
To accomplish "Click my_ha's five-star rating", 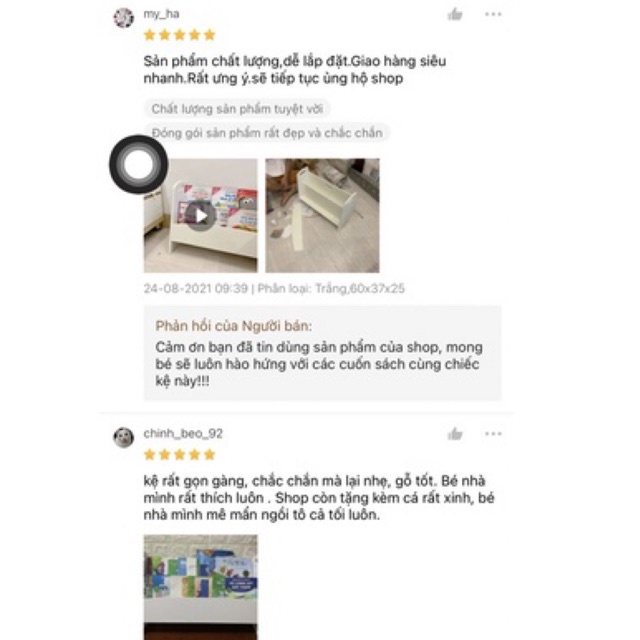I will (x=180, y=35).
